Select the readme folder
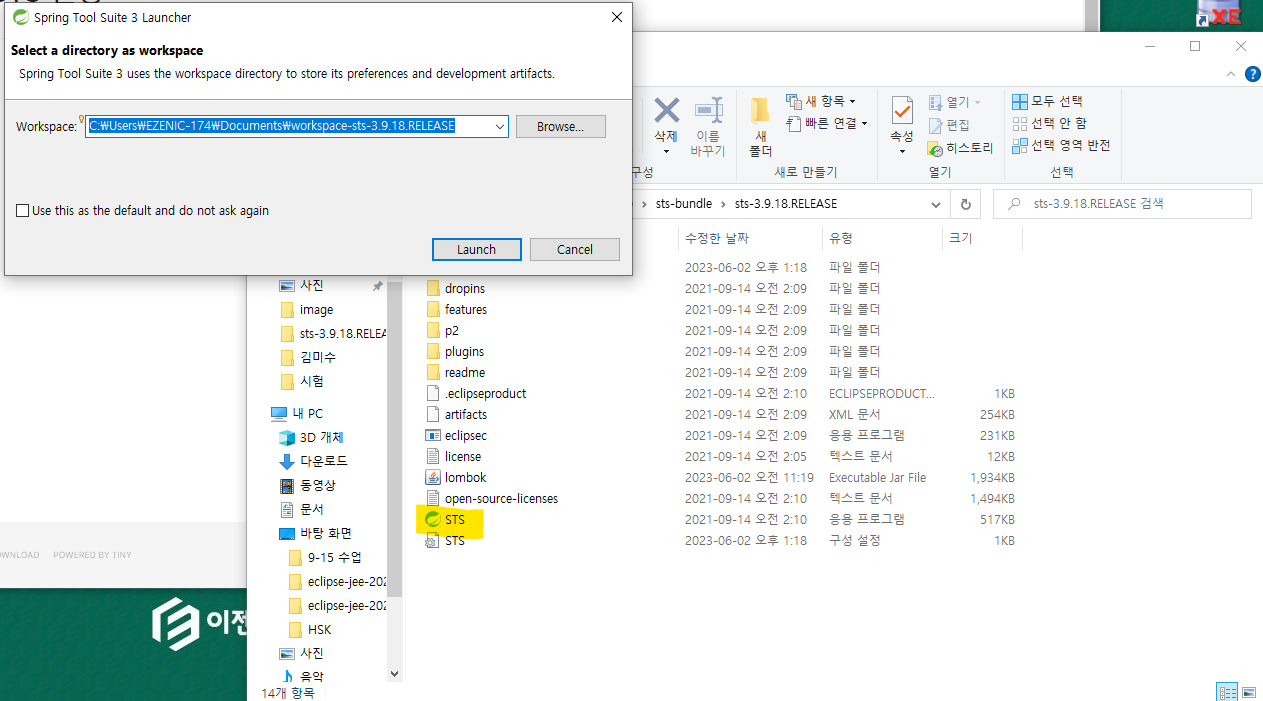 tap(464, 372)
